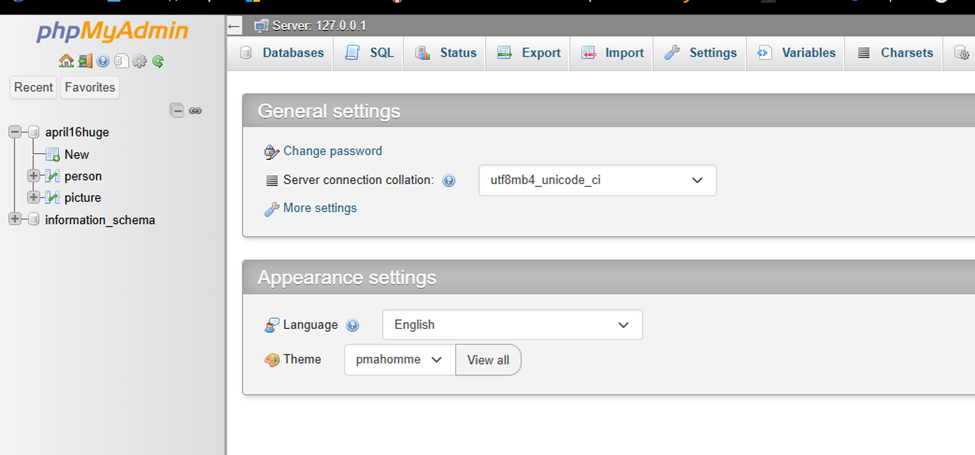
Task: Click the collapse all tree icon
Action: [177, 111]
